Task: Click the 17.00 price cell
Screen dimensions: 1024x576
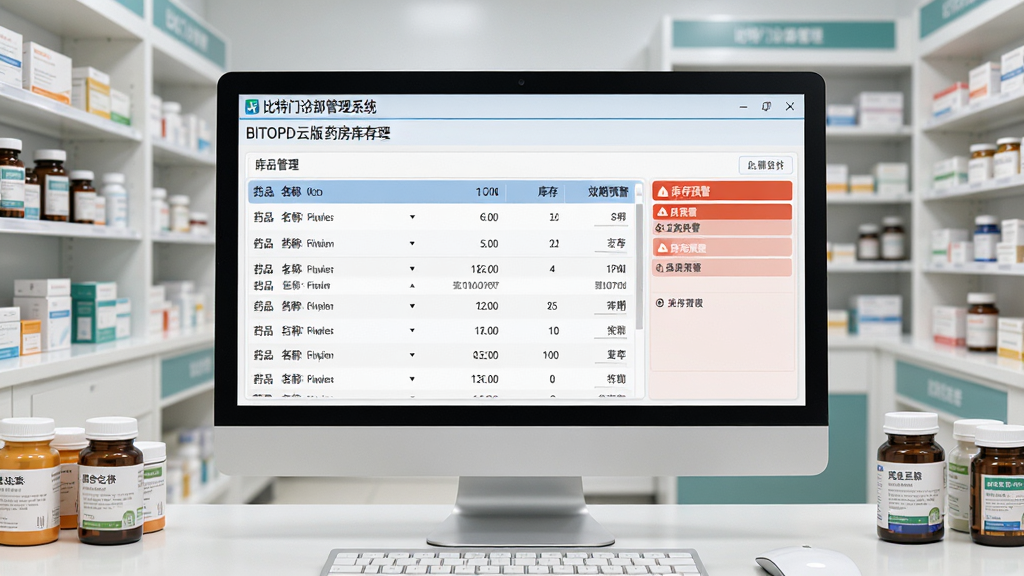Action: click(x=486, y=330)
